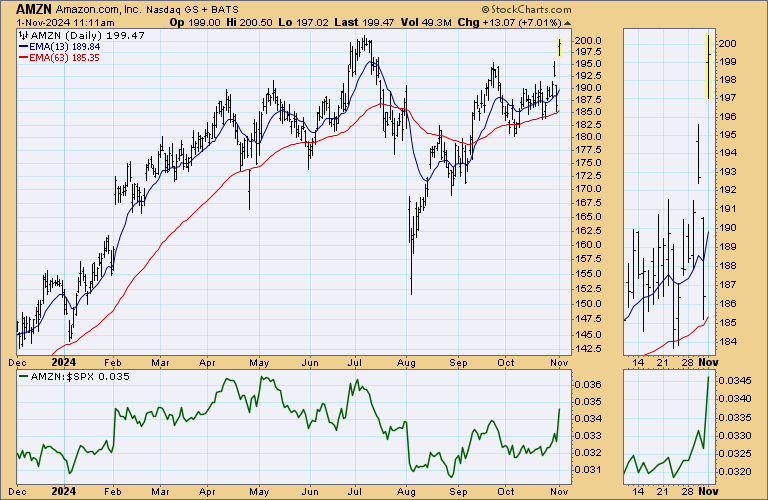Click the 200.0 price axis label
768x500 pixels.
click(x=588, y=41)
